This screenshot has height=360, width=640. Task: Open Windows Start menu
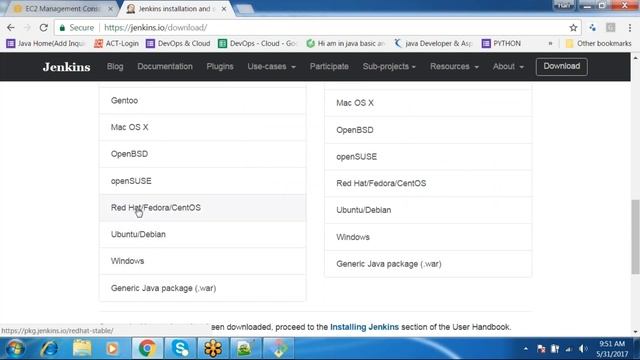(16, 349)
